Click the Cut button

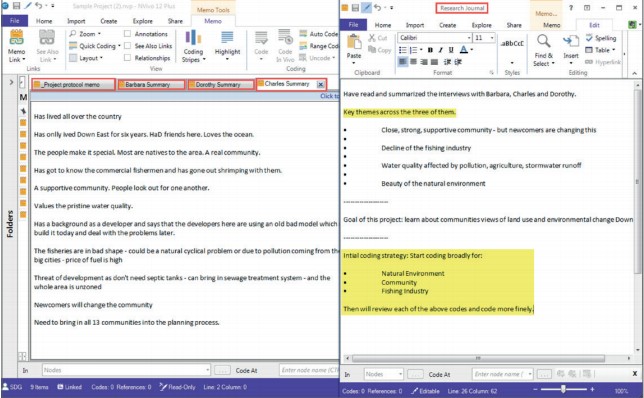(x=378, y=38)
